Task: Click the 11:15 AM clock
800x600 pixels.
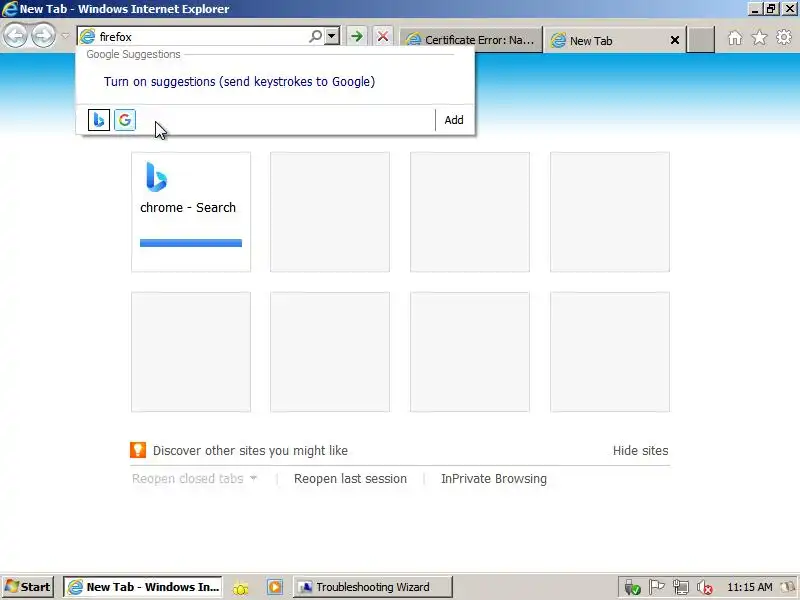Action: tap(749, 587)
